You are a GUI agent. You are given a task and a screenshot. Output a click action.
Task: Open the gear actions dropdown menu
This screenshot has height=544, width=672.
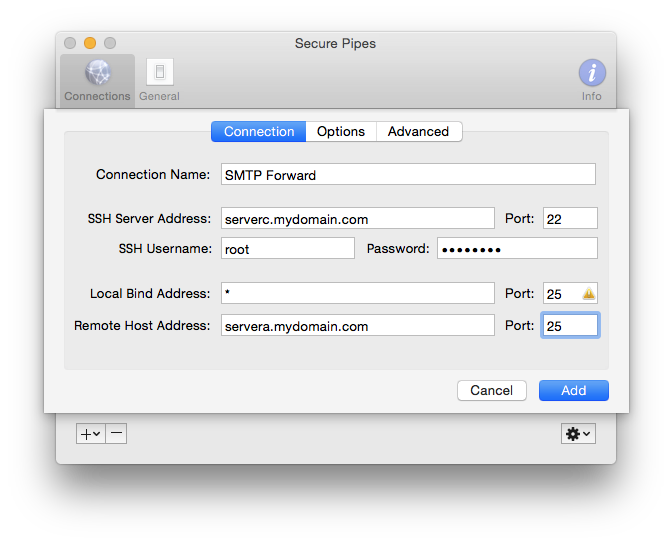(x=578, y=433)
